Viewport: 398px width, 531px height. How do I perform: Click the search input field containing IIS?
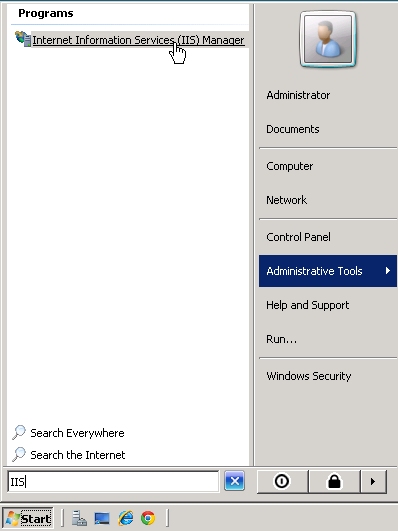click(113, 481)
